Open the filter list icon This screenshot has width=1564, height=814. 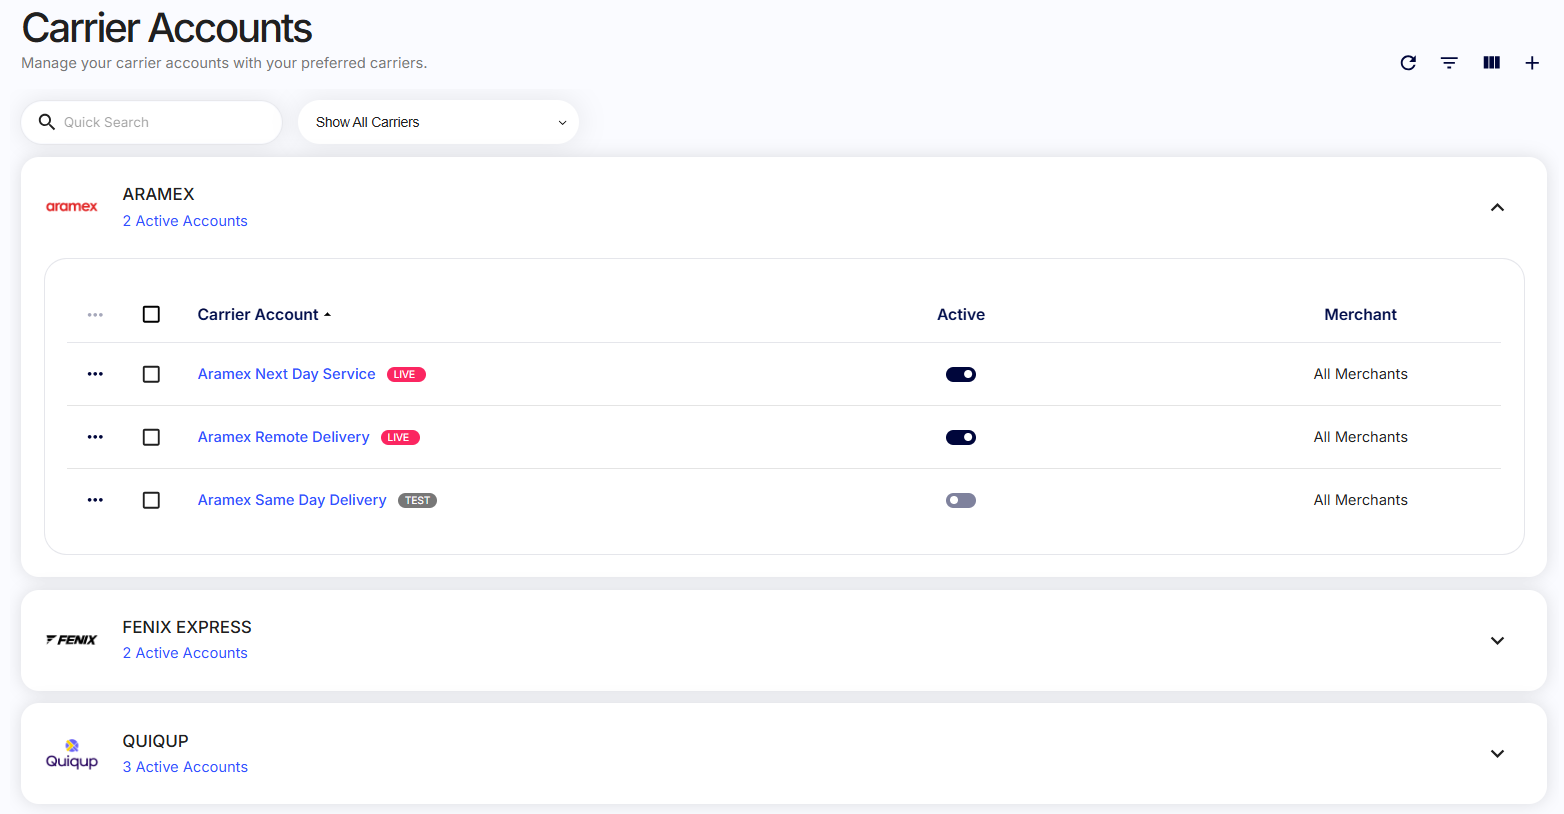click(1449, 63)
